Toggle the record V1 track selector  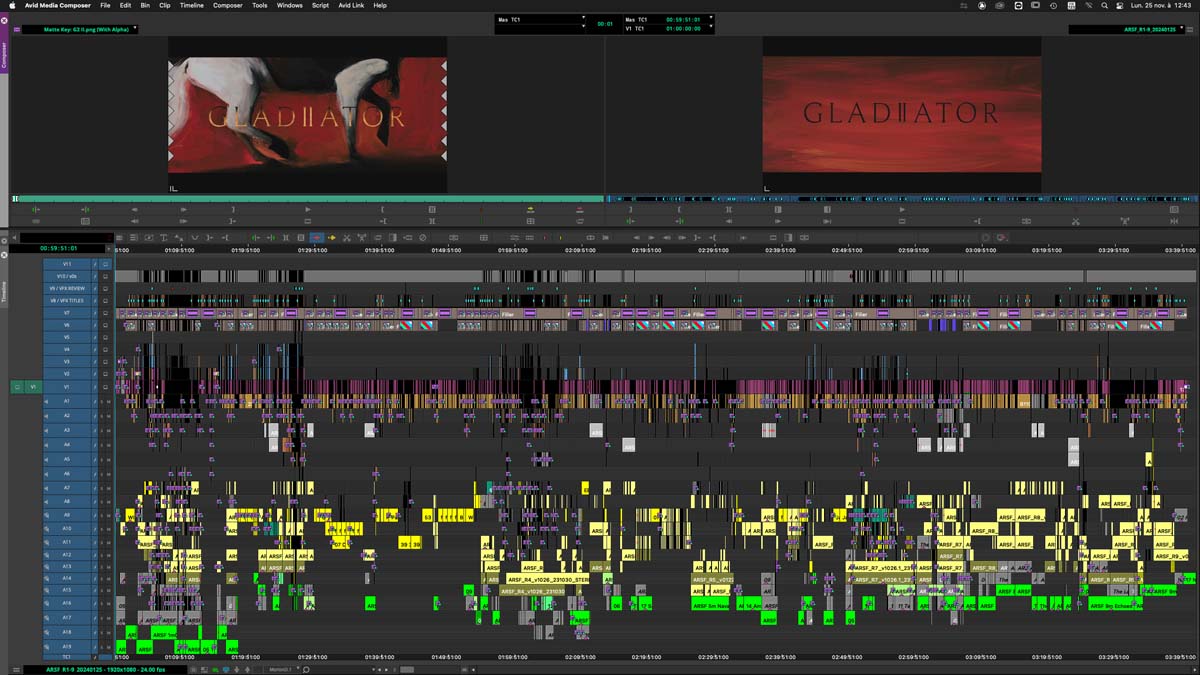pyautogui.click(x=67, y=386)
